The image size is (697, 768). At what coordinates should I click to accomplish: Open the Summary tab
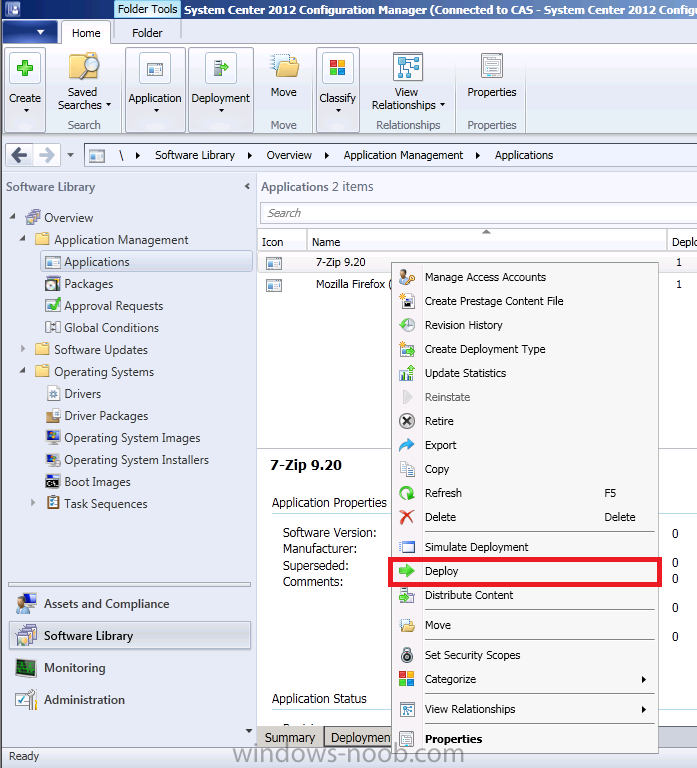pyautogui.click(x=290, y=738)
